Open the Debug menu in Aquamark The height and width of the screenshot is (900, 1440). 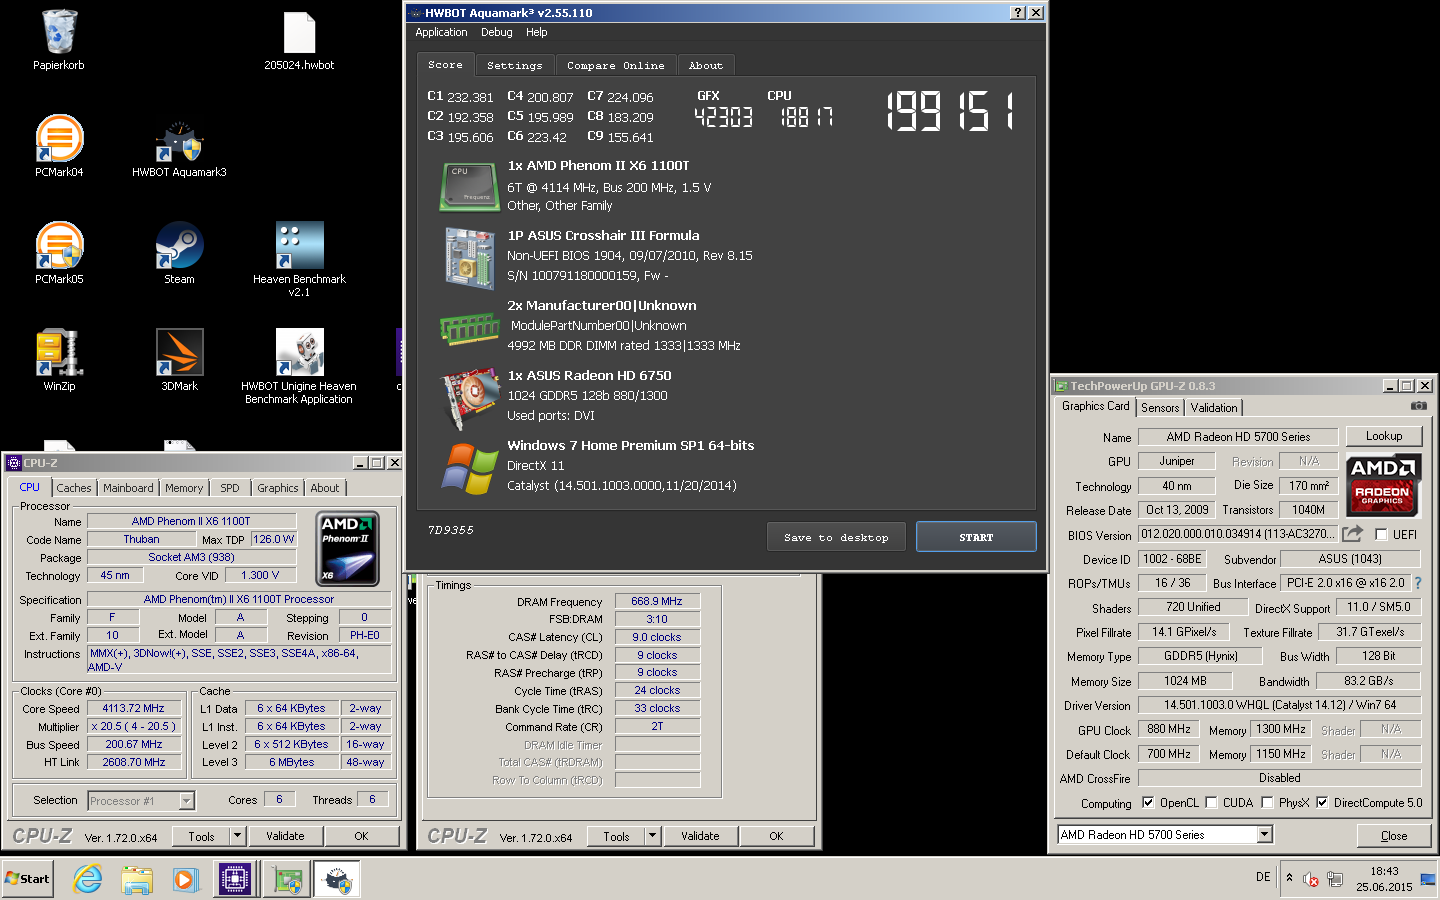496,32
